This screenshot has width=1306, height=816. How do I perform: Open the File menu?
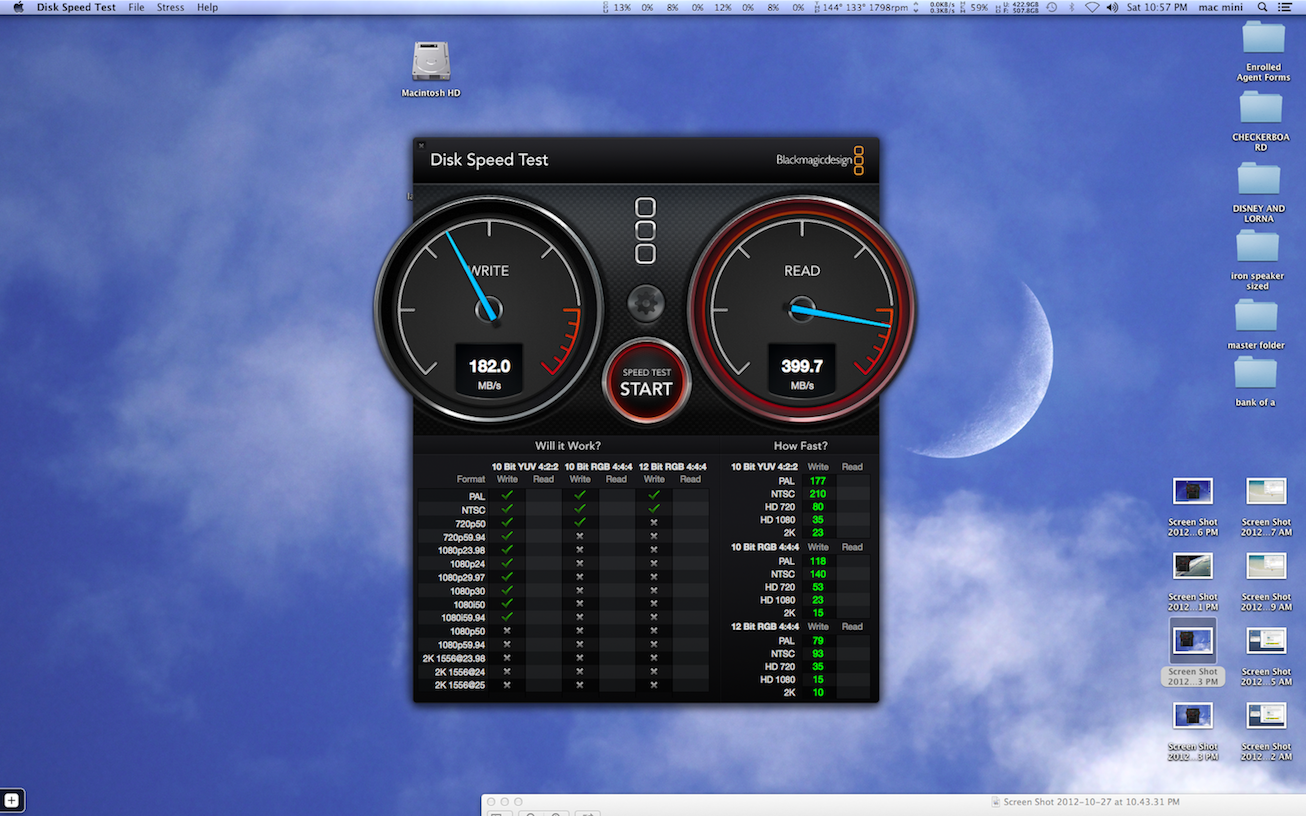pyautogui.click(x=136, y=7)
